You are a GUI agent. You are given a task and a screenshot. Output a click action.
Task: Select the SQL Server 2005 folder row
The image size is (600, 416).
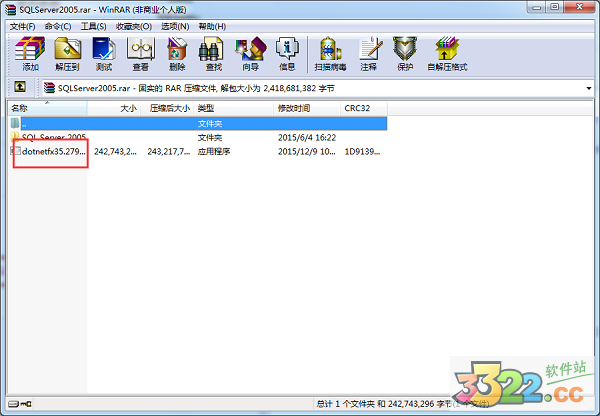tap(198, 137)
